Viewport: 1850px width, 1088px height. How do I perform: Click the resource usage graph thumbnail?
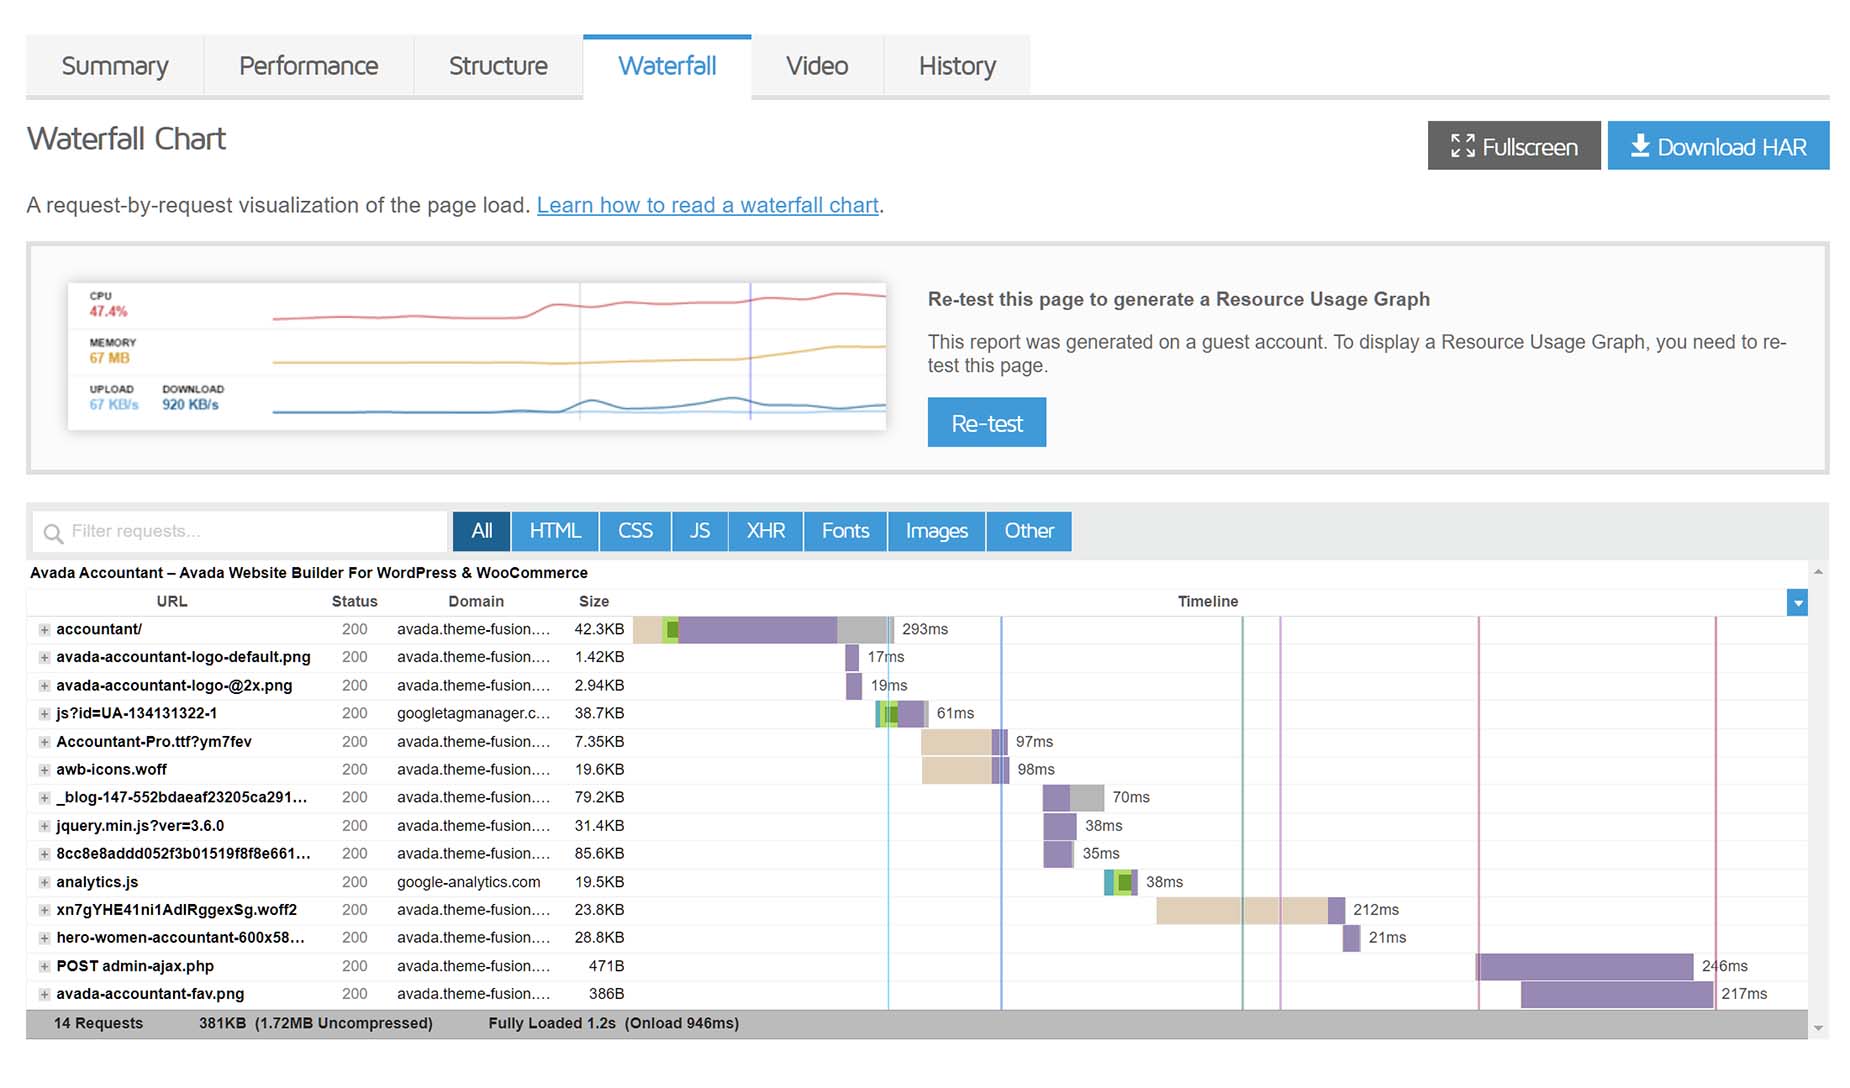(477, 356)
